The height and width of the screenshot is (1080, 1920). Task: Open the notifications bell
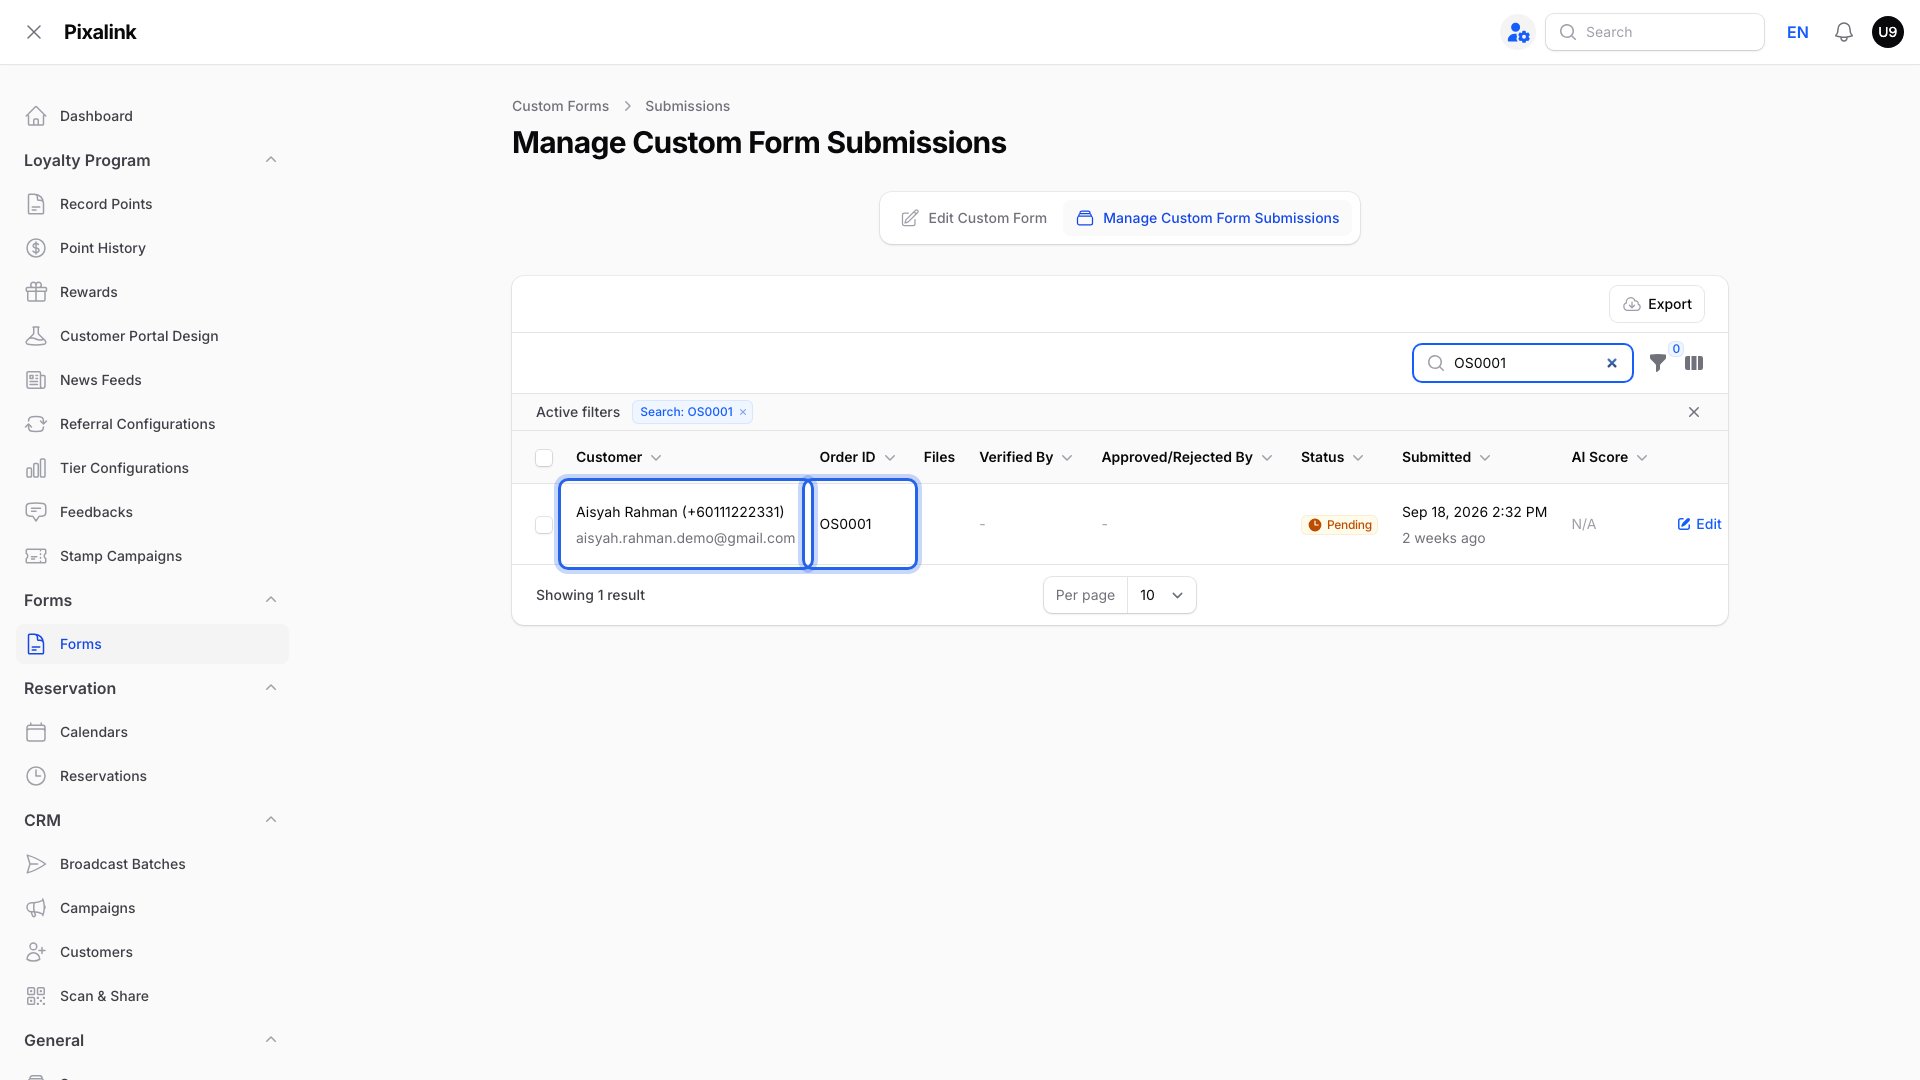[1844, 32]
